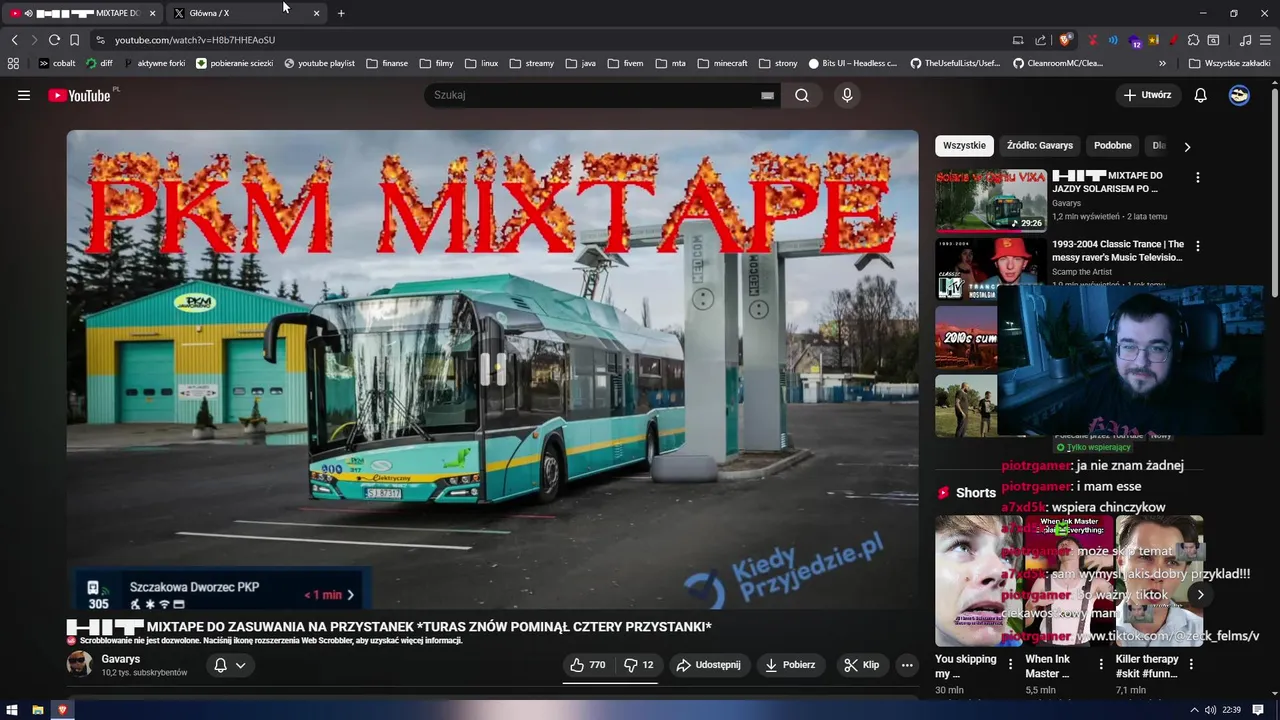Open media control music note icon

point(1245,40)
